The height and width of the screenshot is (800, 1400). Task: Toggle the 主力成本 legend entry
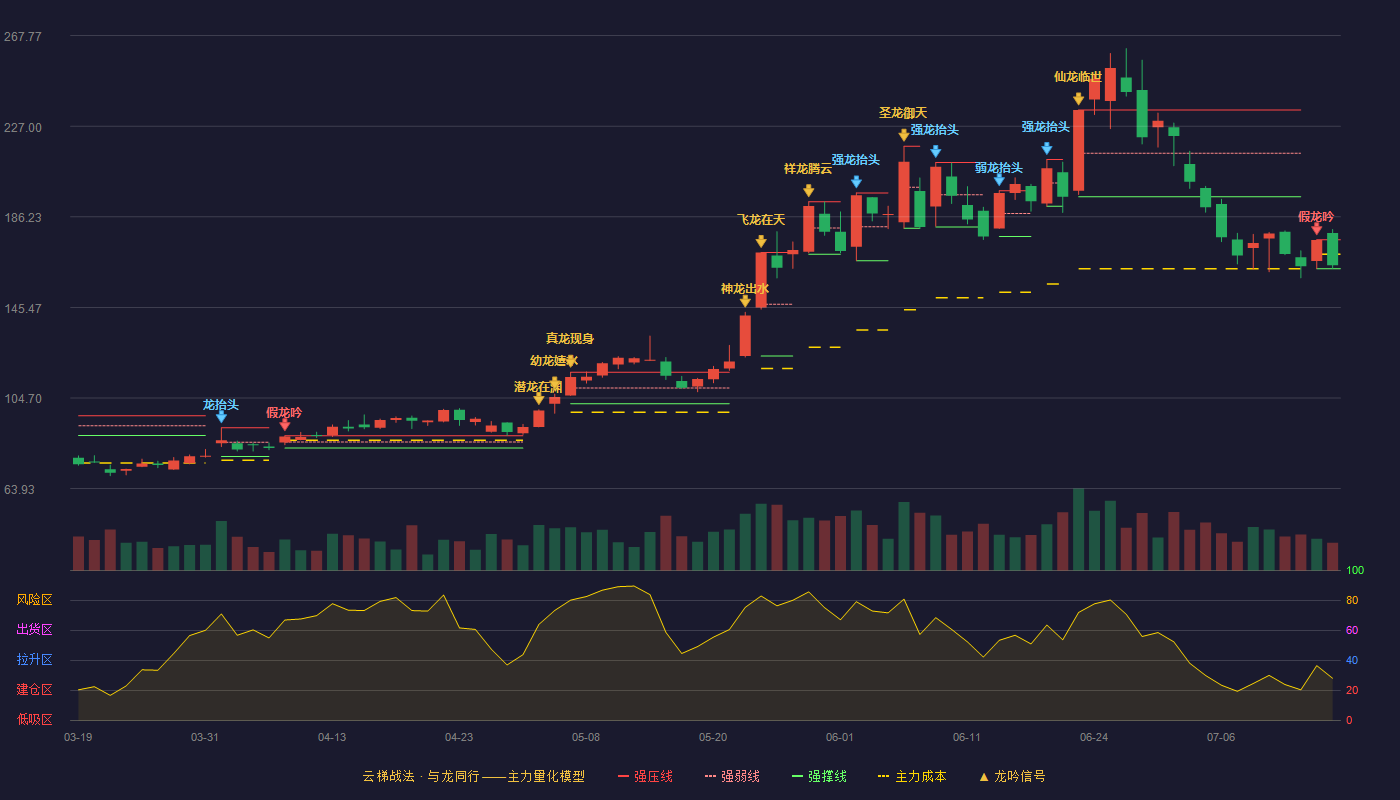[912, 776]
